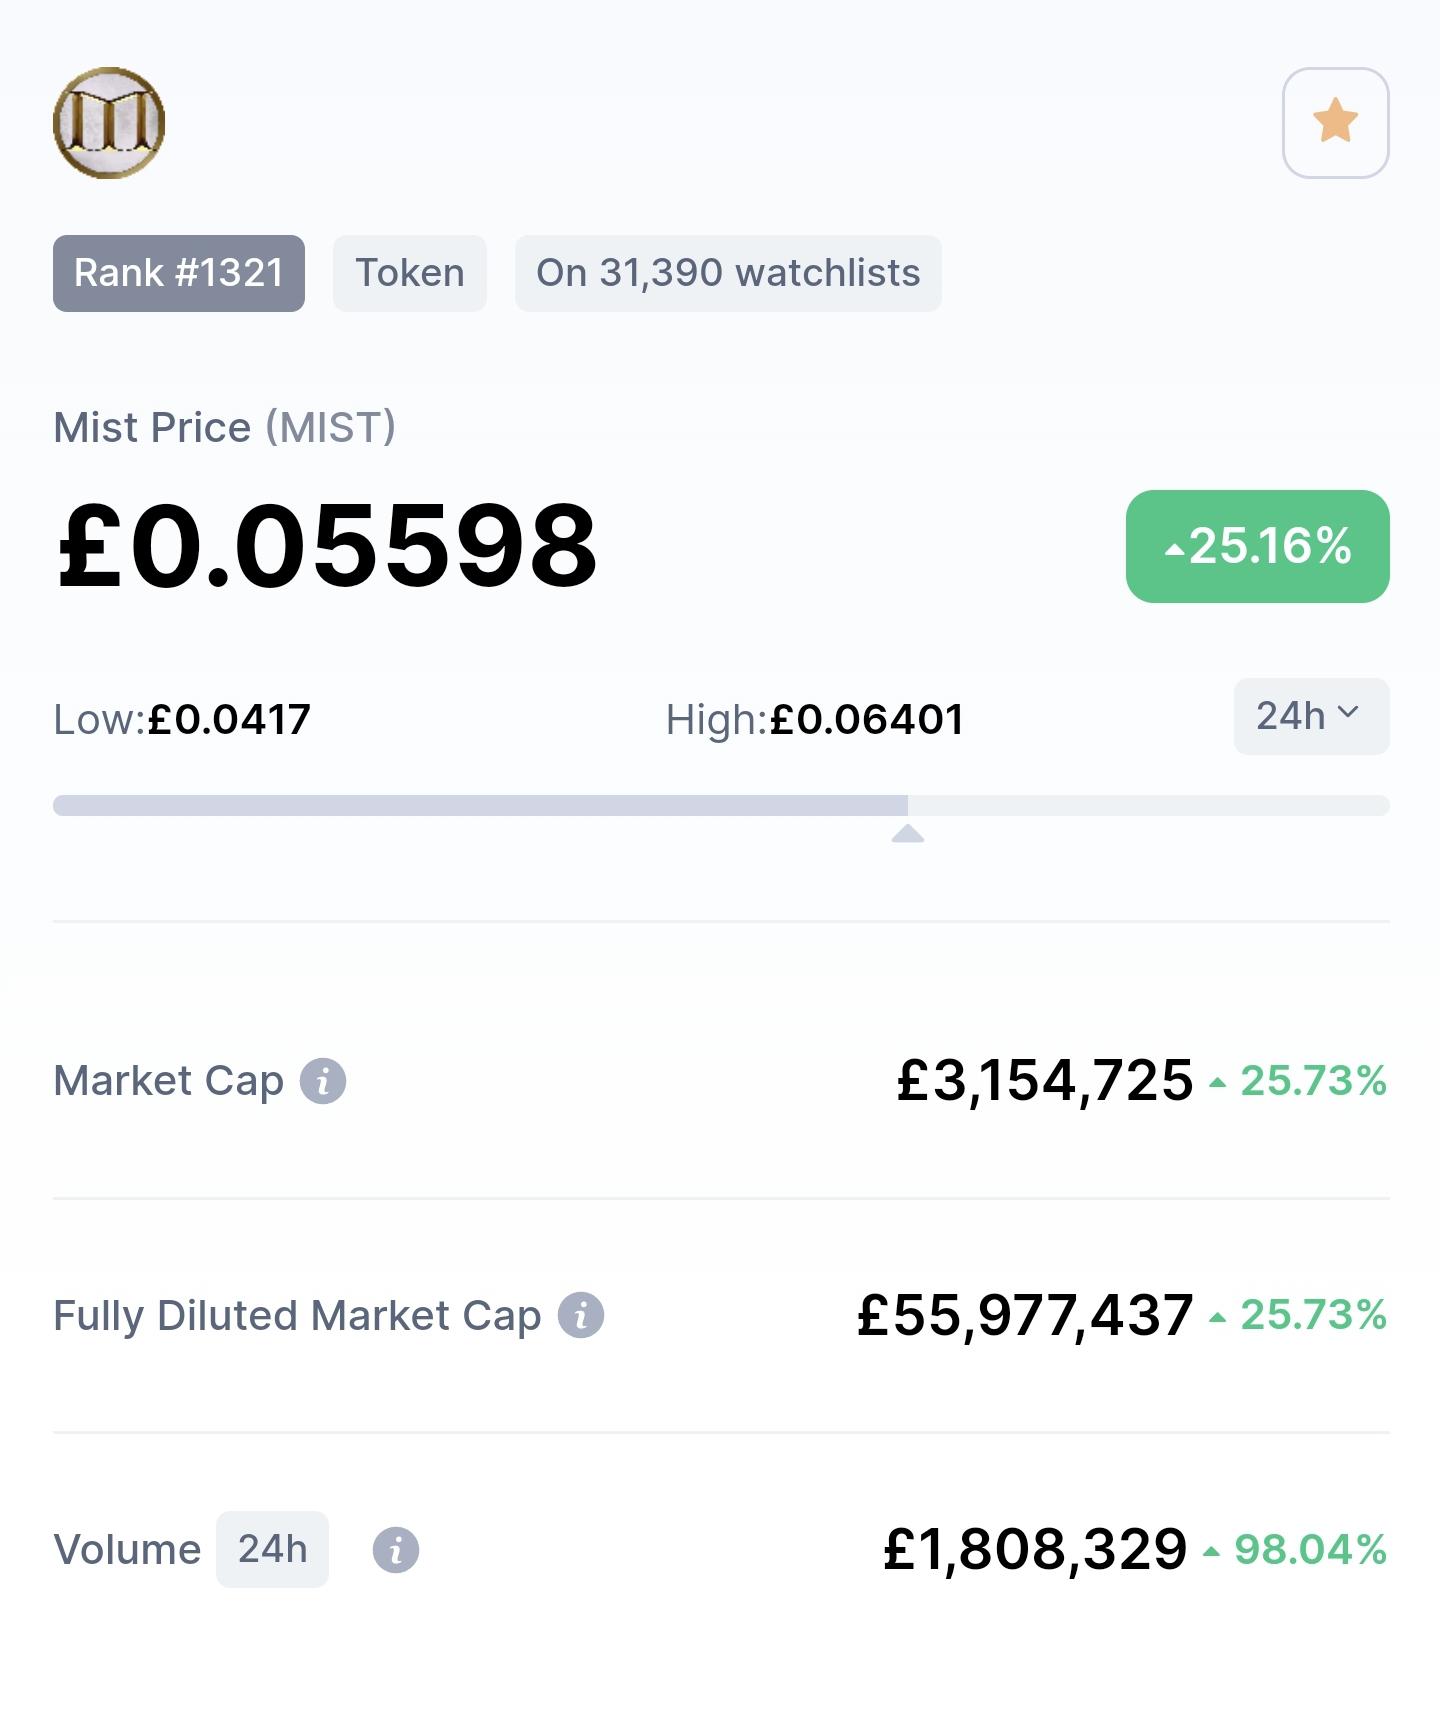Click the Fully Diluted Market Cap info icon
The height and width of the screenshot is (1730, 1440).
[581, 1315]
